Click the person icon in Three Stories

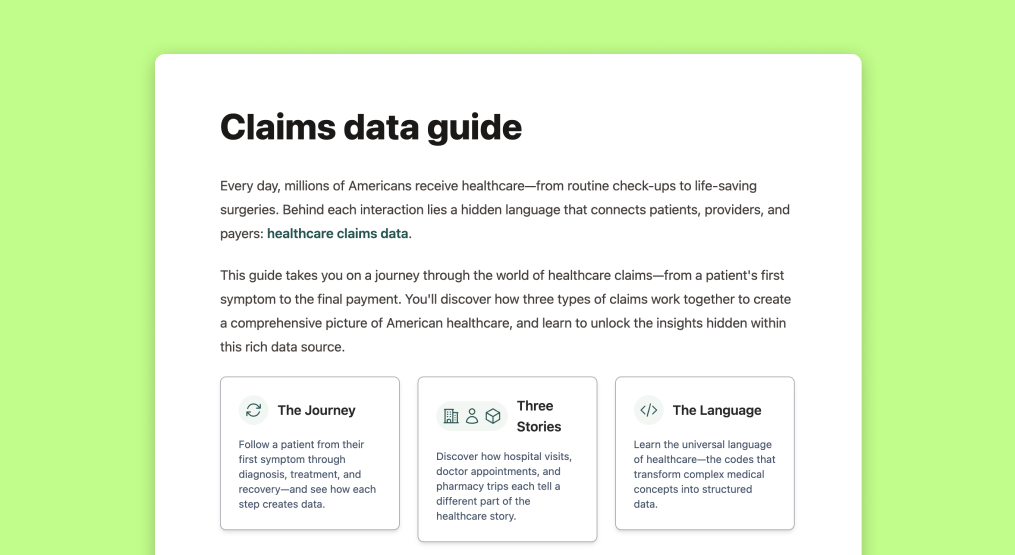pyautogui.click(x=472, y=416)
